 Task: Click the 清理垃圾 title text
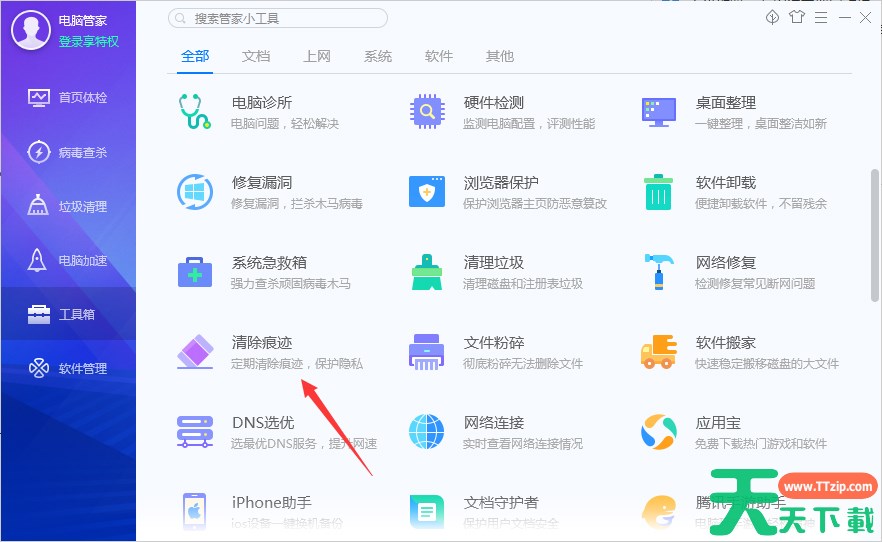[x=494, y=263]
